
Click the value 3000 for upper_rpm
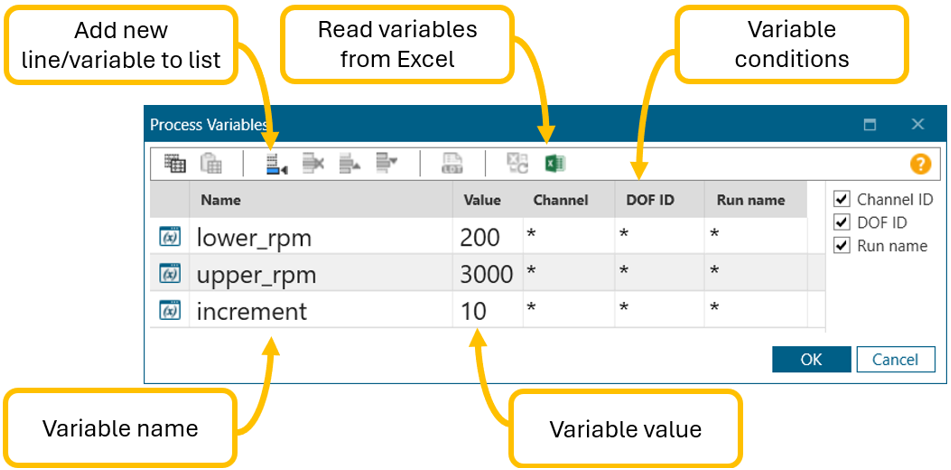[x=486, y=275]
